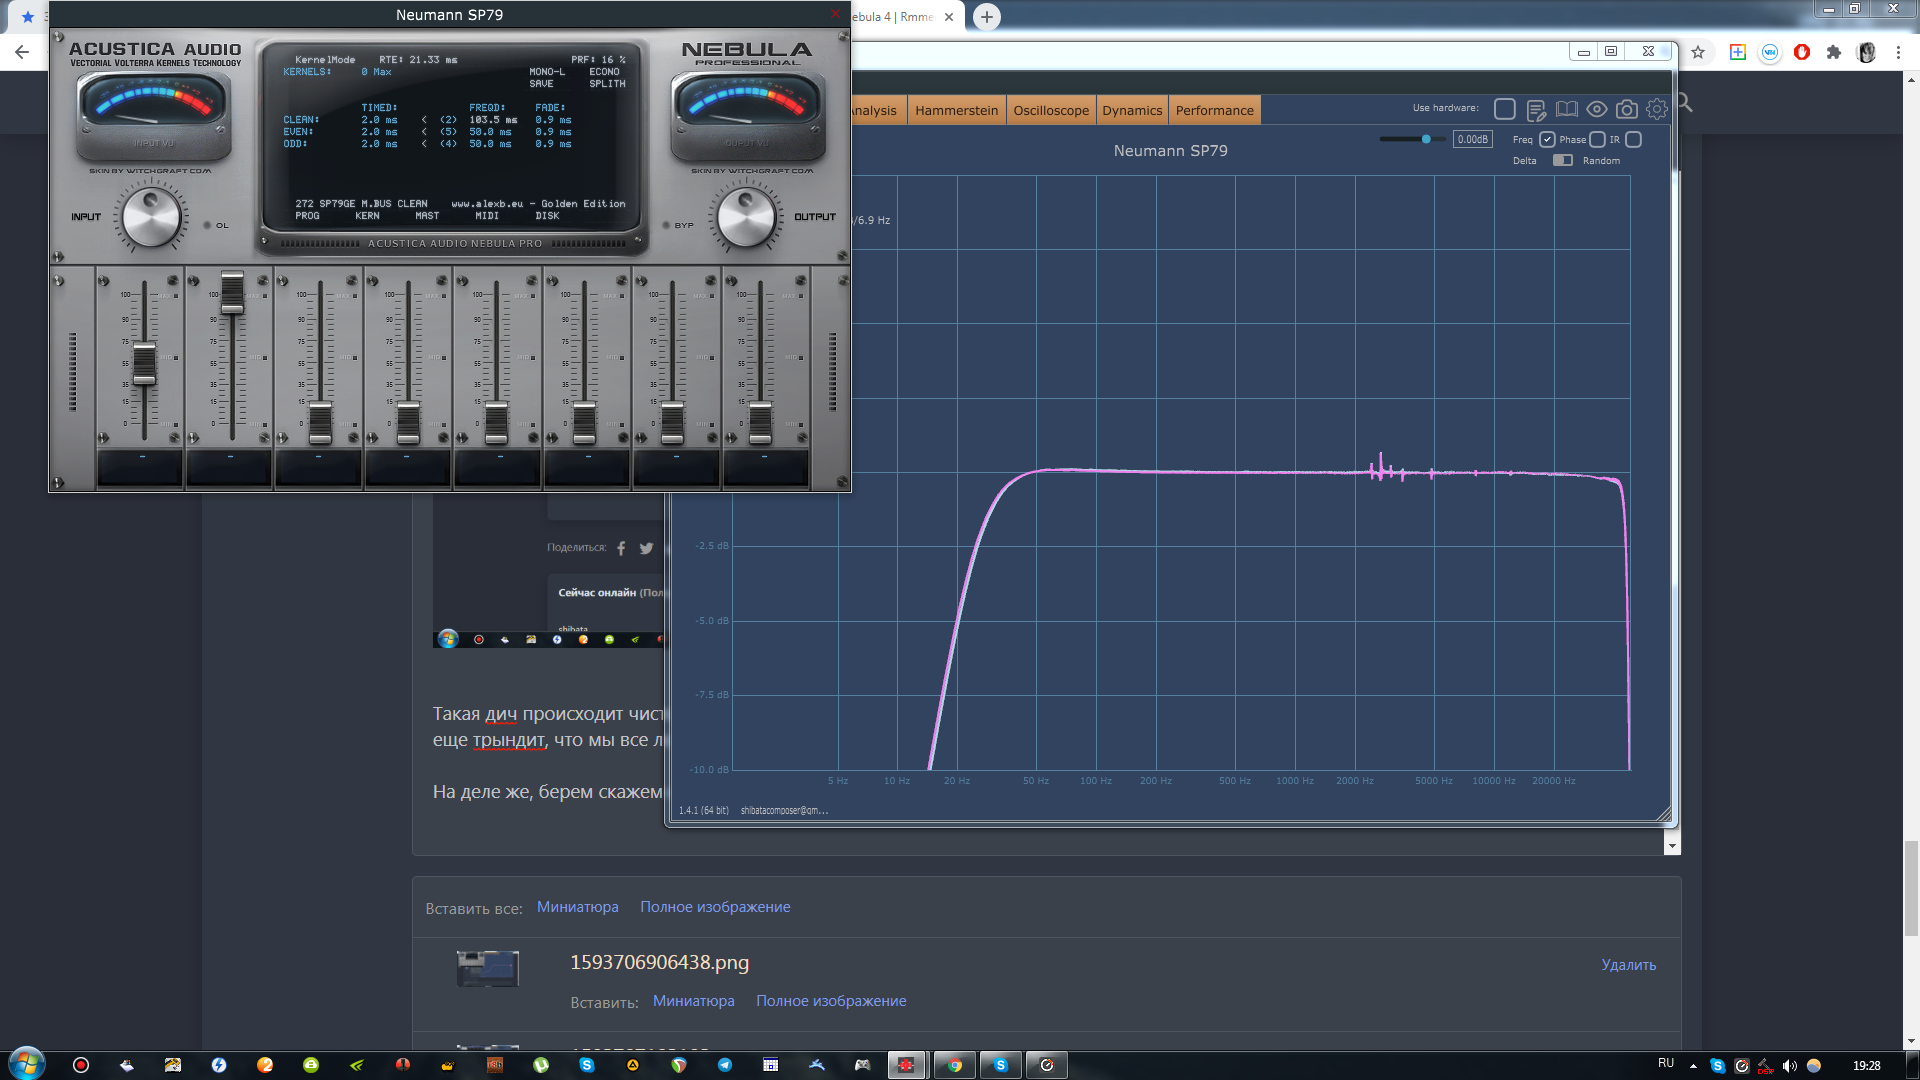1920x1080 pixels.
Task: Click SAVE on the Nebula display
Action: pos(541,84)
